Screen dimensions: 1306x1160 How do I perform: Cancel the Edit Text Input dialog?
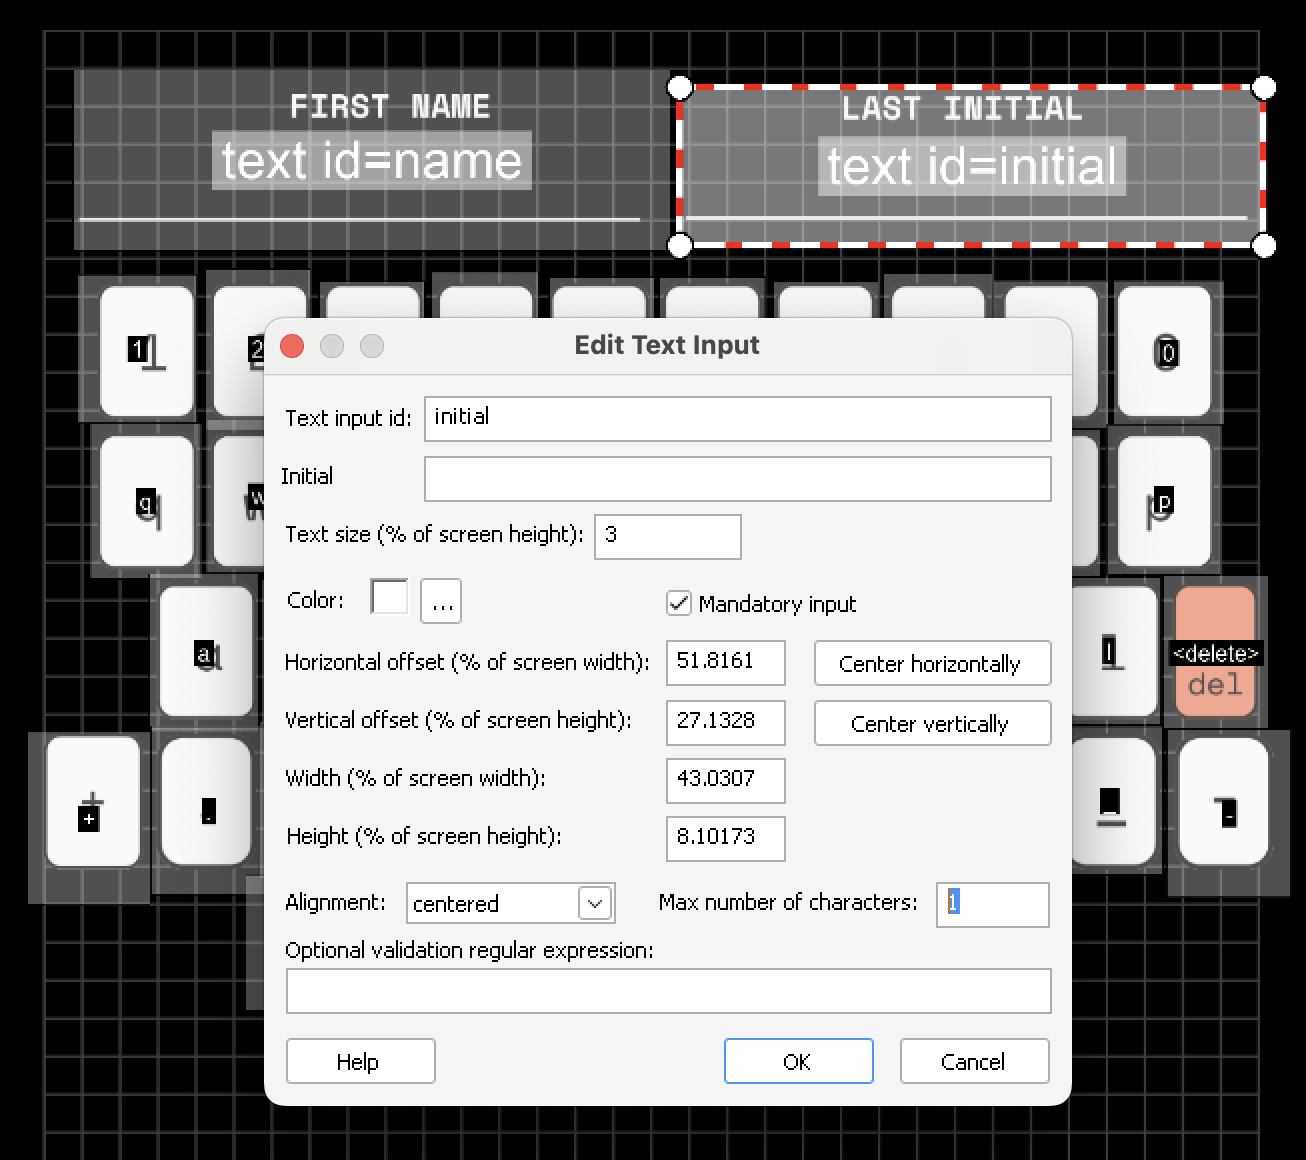point(973,1061)
